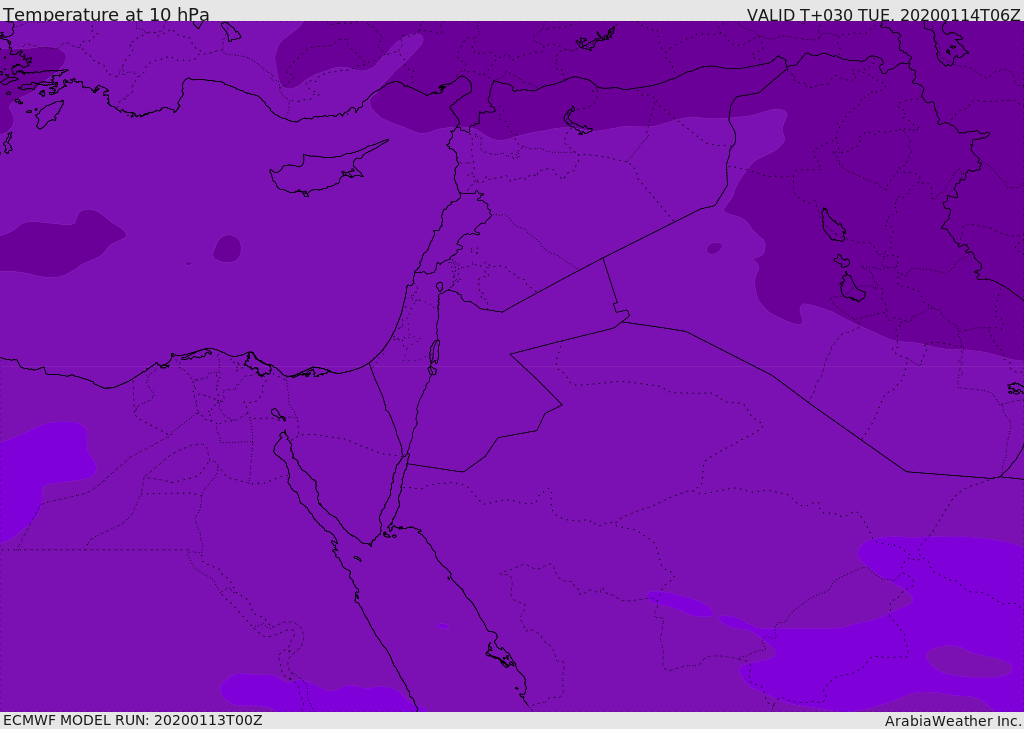Click the "ArabiaWeather Inc" credit text
The width and height of the screenshot is (1024, 729).
pos(952,721)
